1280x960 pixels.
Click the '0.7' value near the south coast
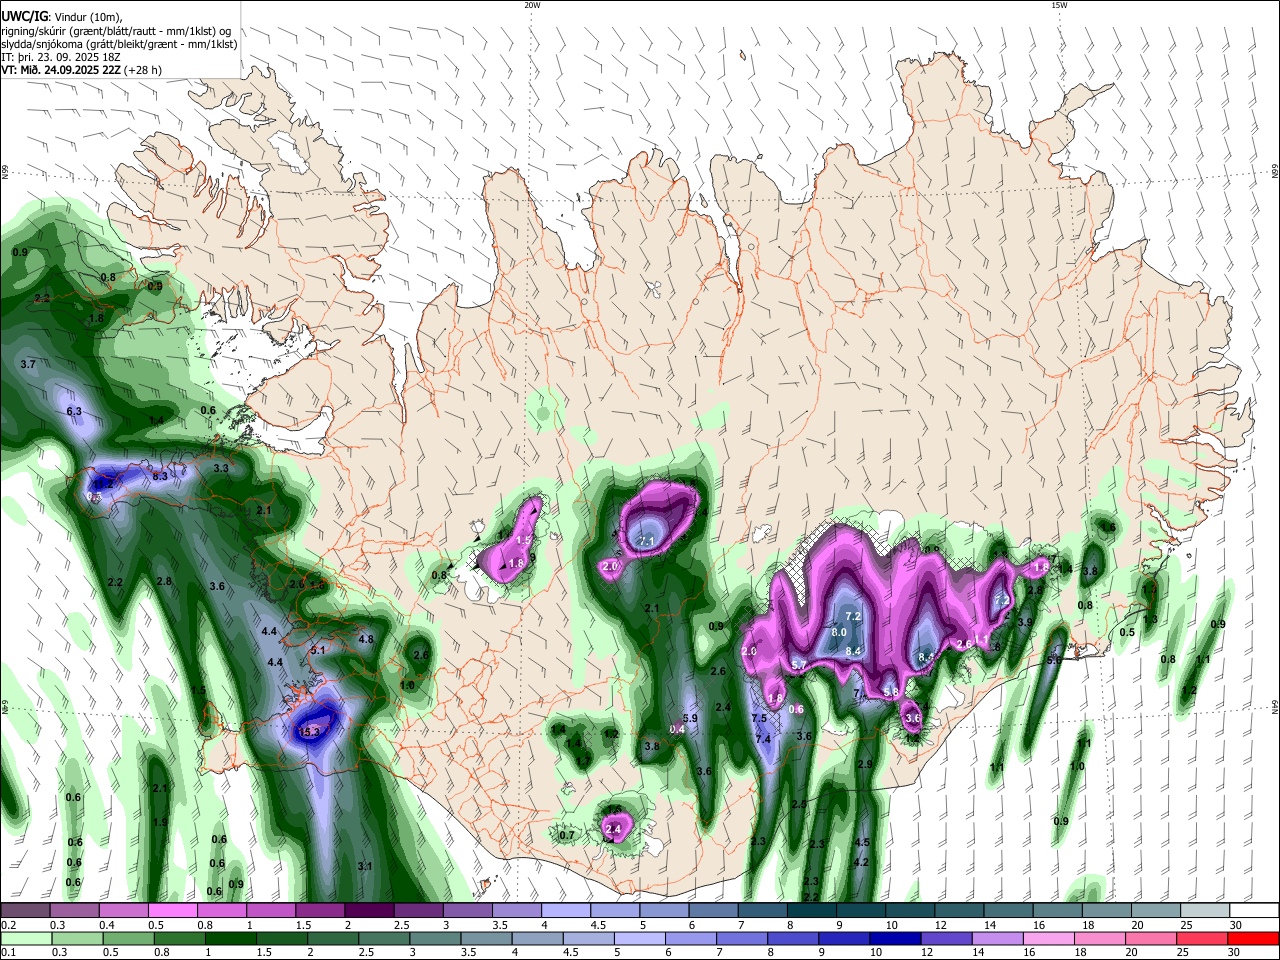(x=567, y=835)
